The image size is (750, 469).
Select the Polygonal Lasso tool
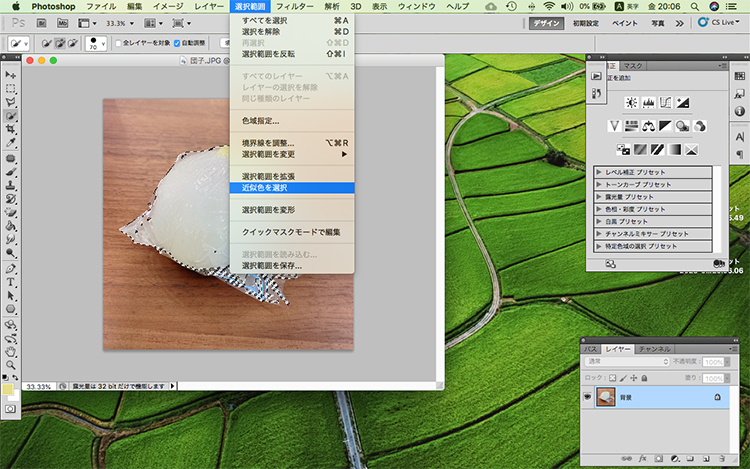coord(11,102)
